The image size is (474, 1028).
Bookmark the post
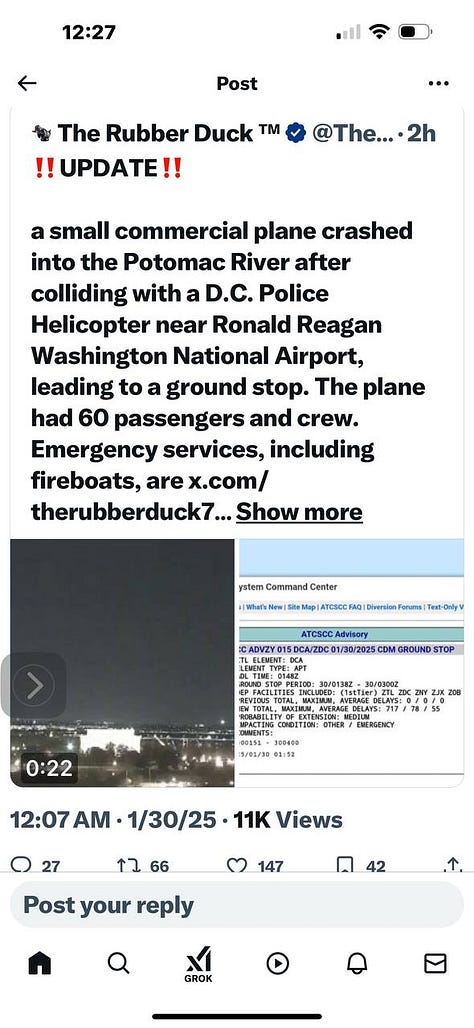coord(345,865)
